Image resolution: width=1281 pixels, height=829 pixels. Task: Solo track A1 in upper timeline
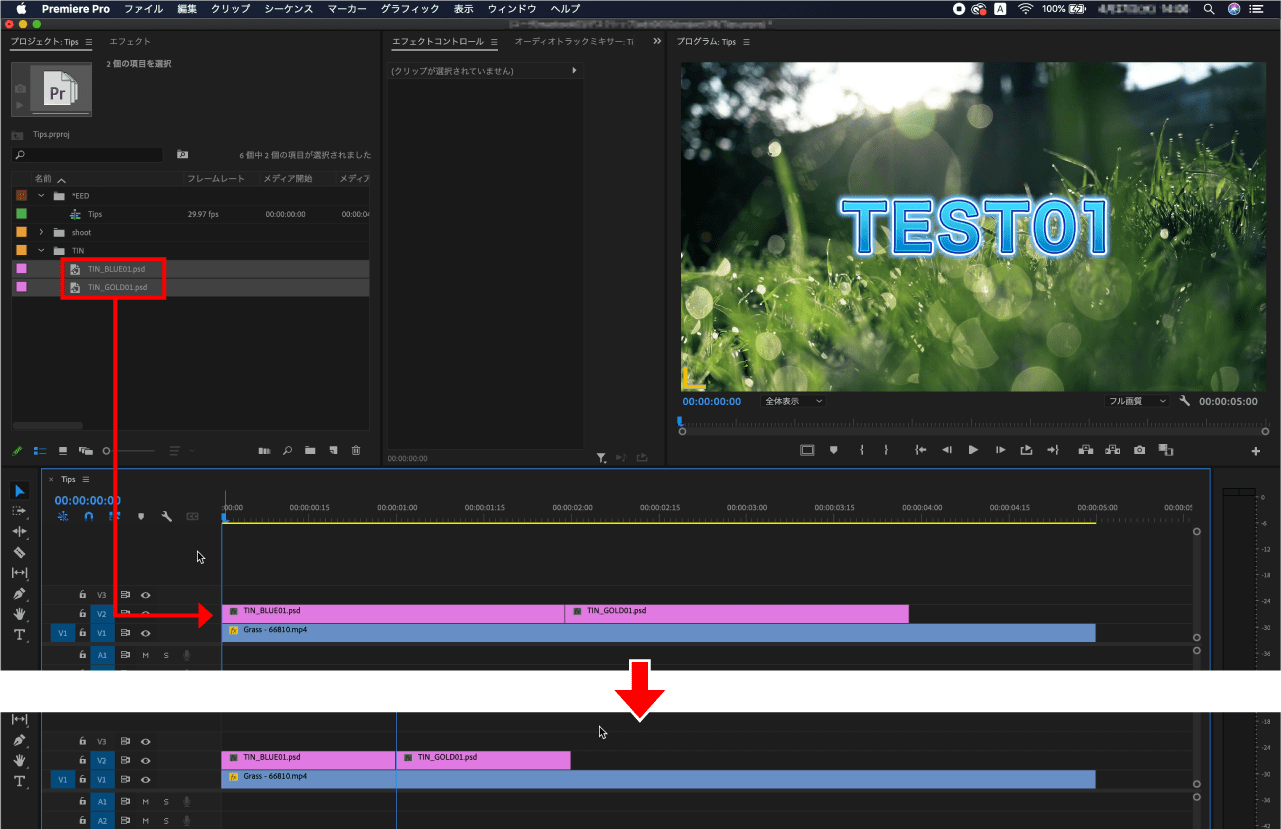166,655
